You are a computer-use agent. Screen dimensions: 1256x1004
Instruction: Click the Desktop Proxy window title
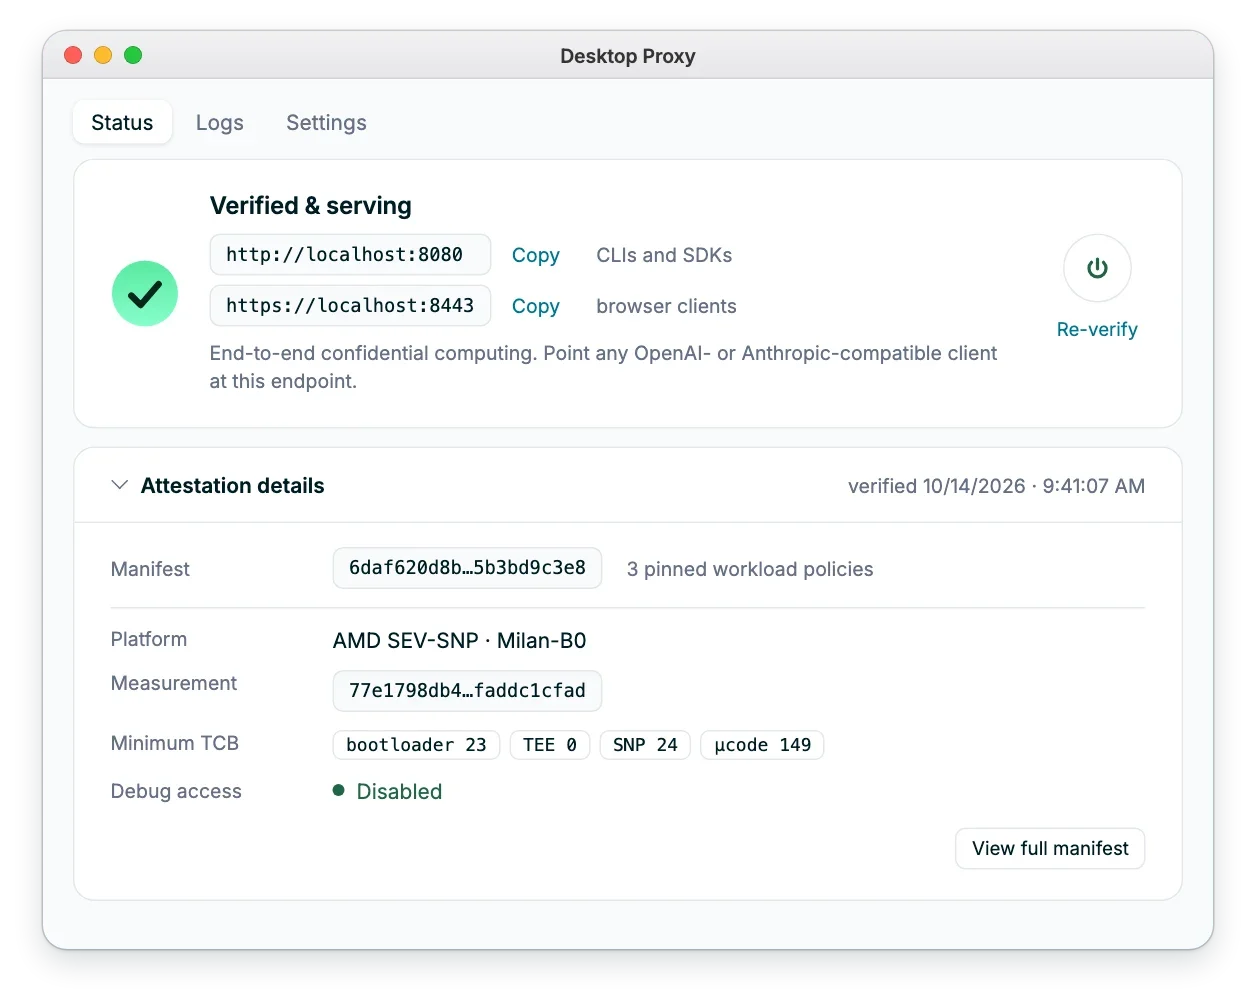tap(628, 56)
